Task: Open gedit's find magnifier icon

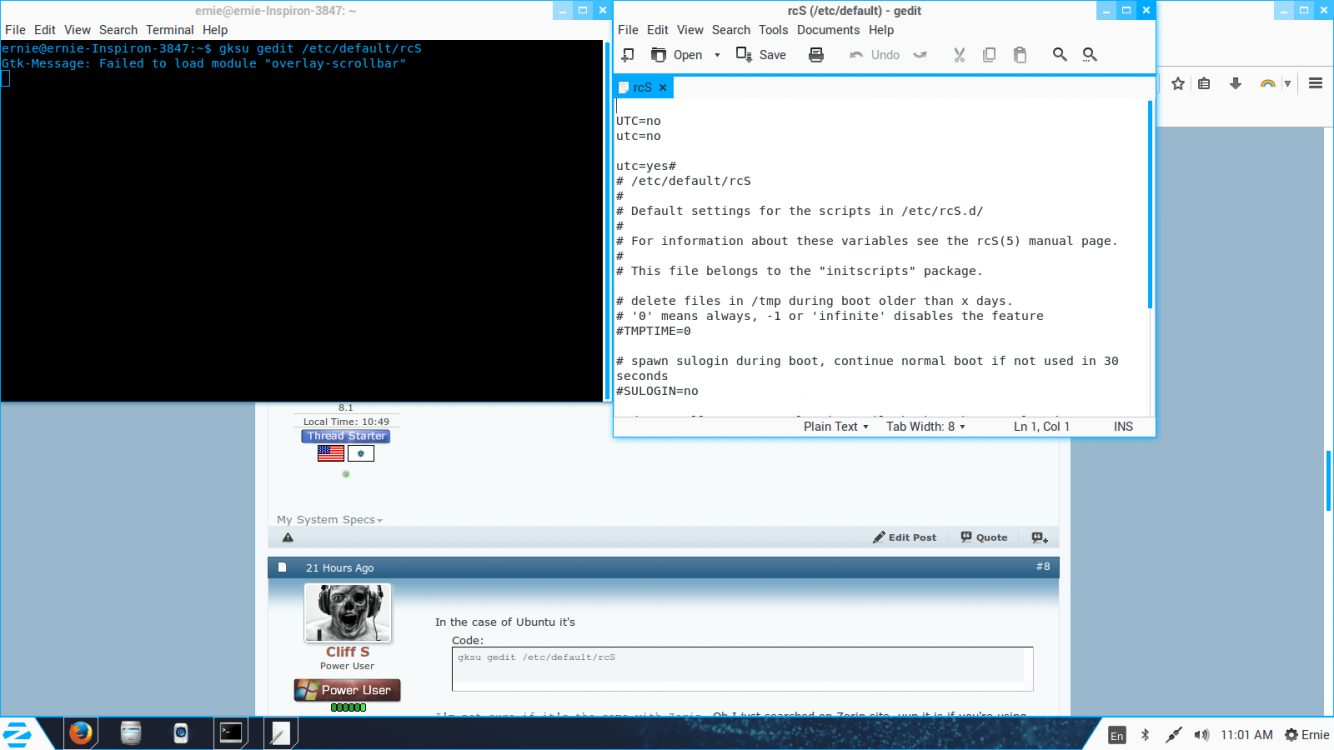Action: 1060,55
